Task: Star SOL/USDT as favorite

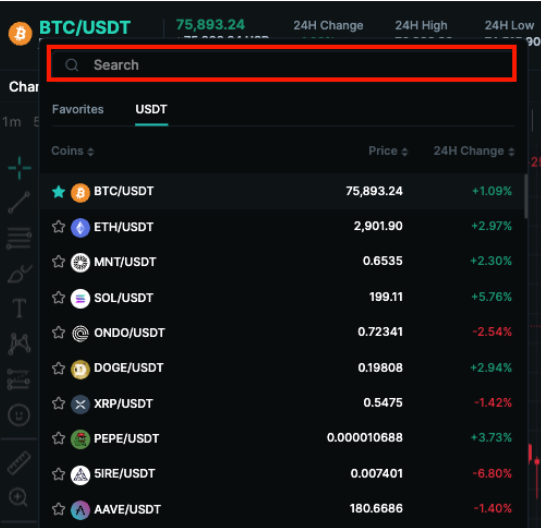Action: [x=59, y=297]
